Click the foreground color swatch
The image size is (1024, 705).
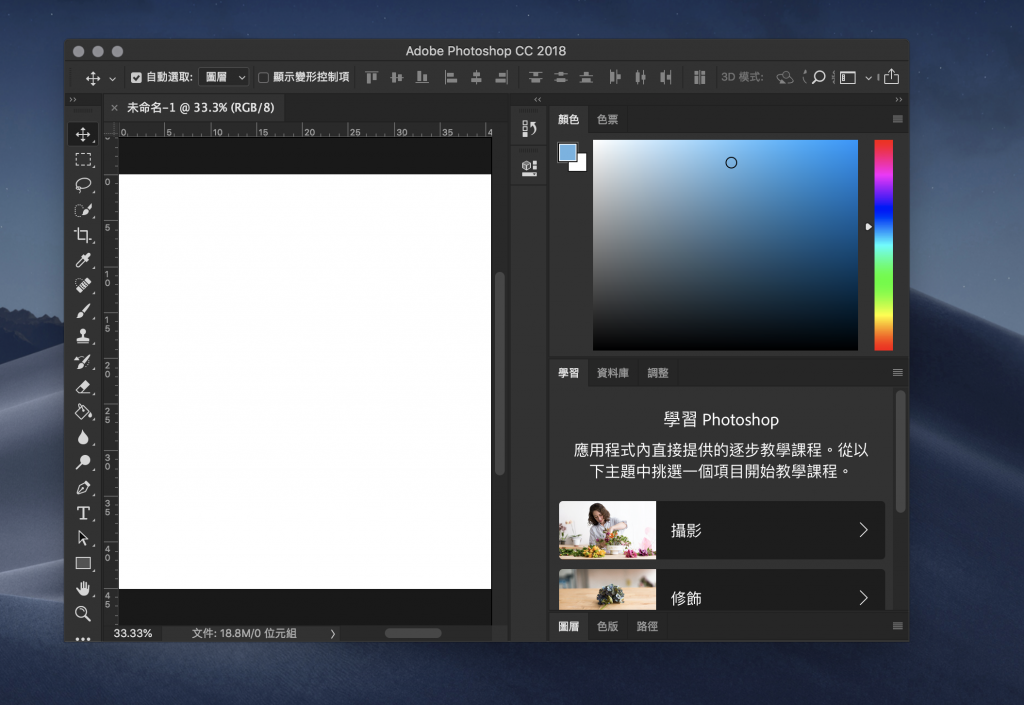pos(568,153)
